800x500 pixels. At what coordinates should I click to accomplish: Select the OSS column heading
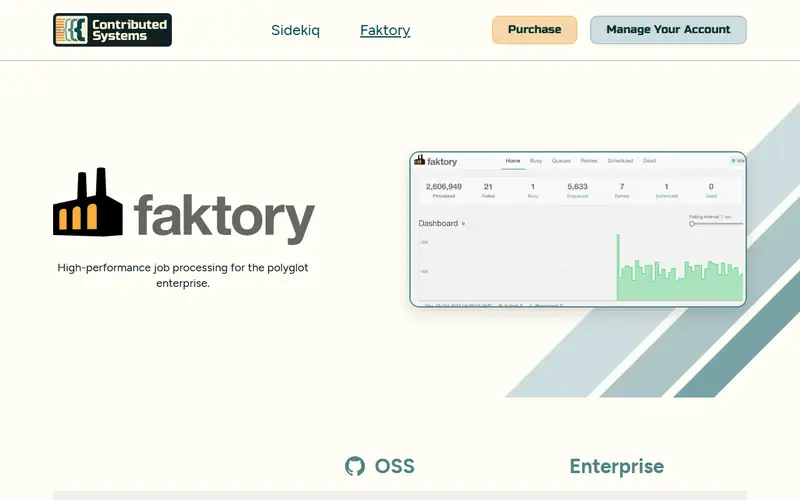394,466
